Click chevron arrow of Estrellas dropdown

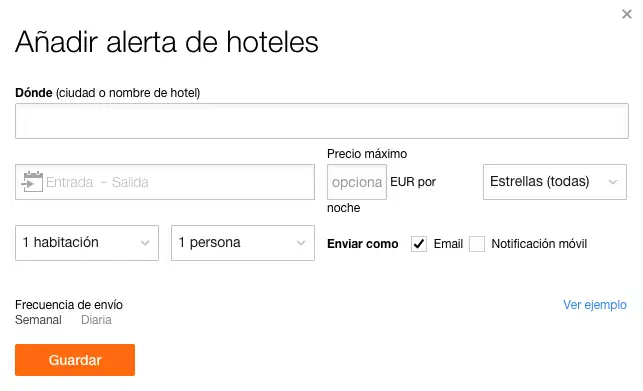613,182
